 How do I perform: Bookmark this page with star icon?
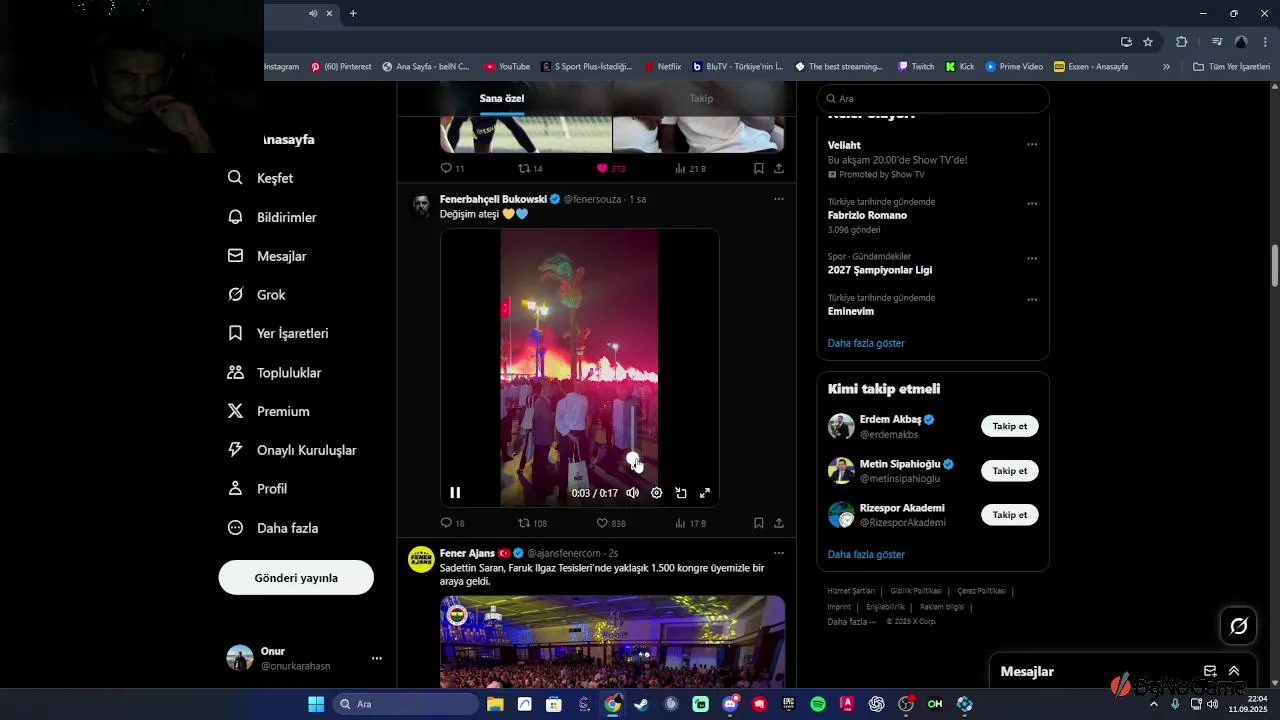pos(1148,42)
